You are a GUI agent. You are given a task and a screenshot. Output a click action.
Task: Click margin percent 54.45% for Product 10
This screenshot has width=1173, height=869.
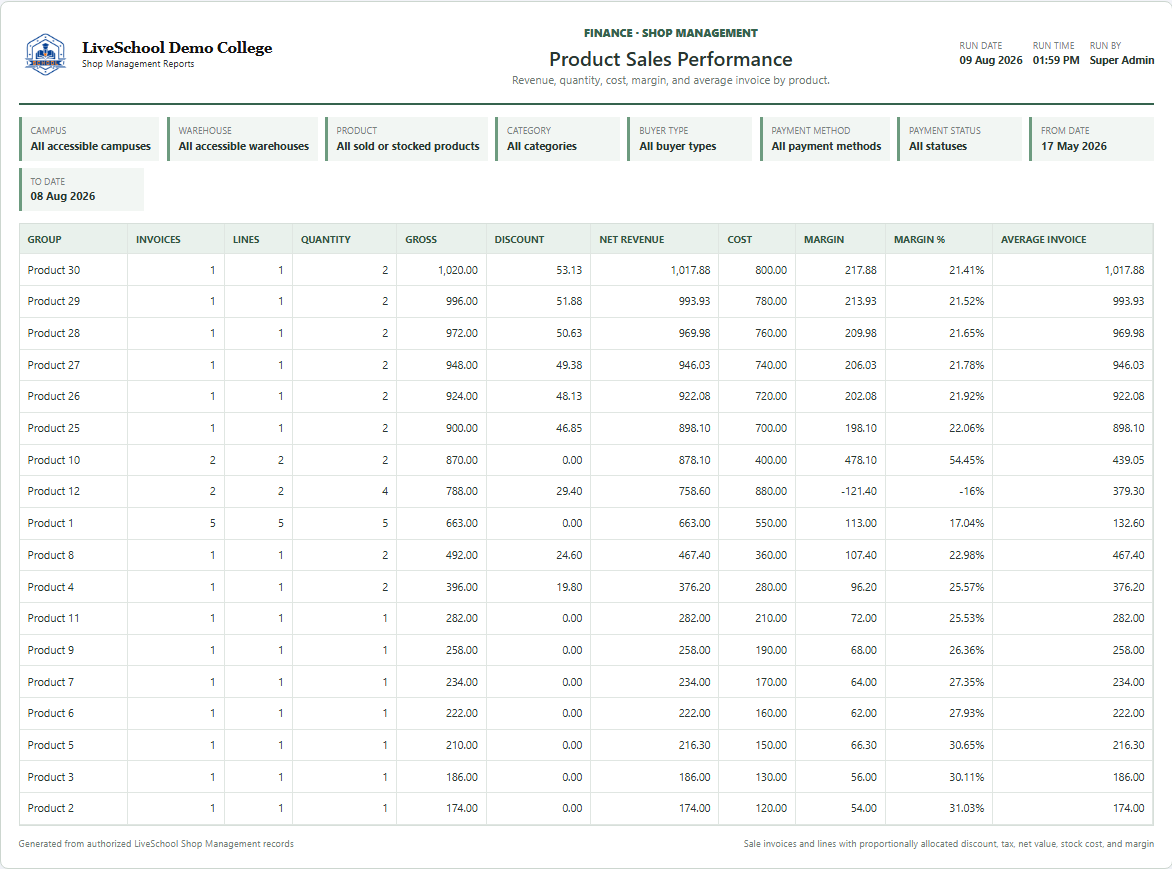tap(967, 460)
